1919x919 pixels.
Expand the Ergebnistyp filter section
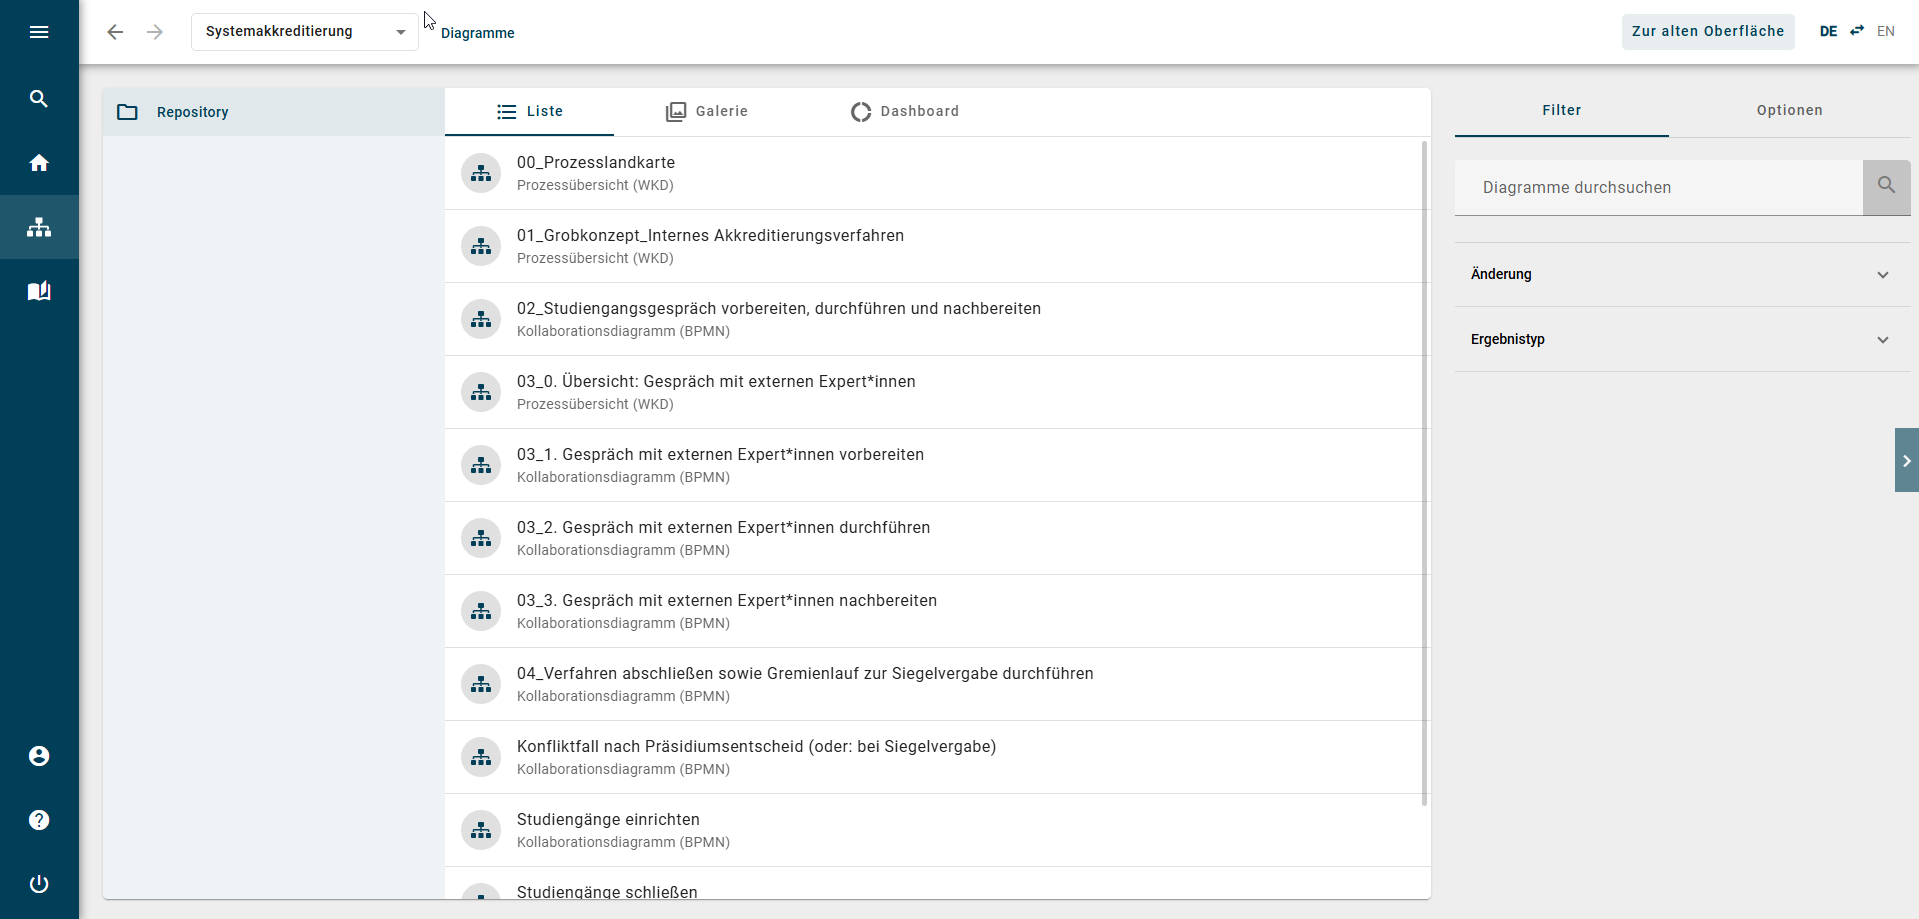tap(1682, 339)
